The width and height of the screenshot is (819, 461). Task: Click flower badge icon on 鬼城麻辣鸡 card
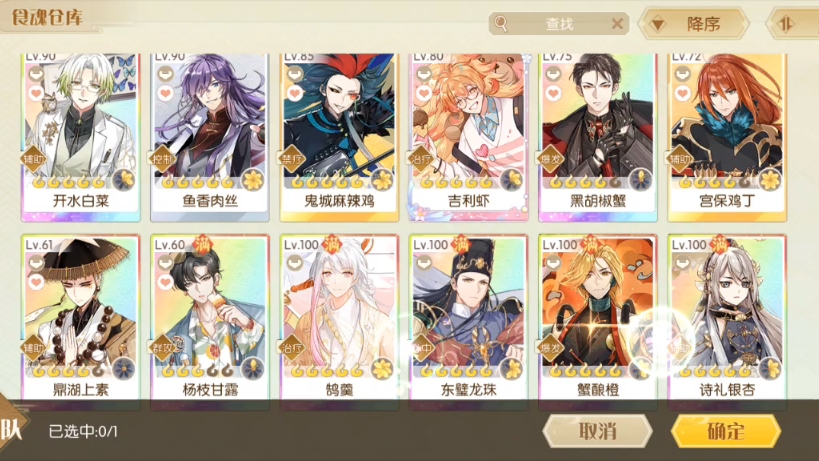382,180
